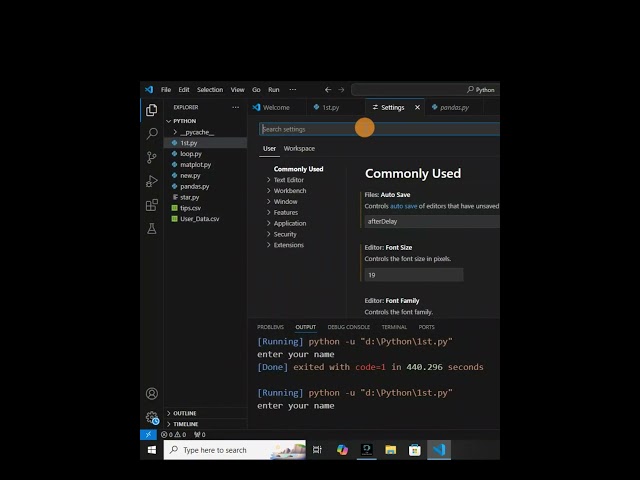Show errors and warnings count in status bar
This screenshot has height=480, width=640.
pyautogui.click(x=173, y=434)
